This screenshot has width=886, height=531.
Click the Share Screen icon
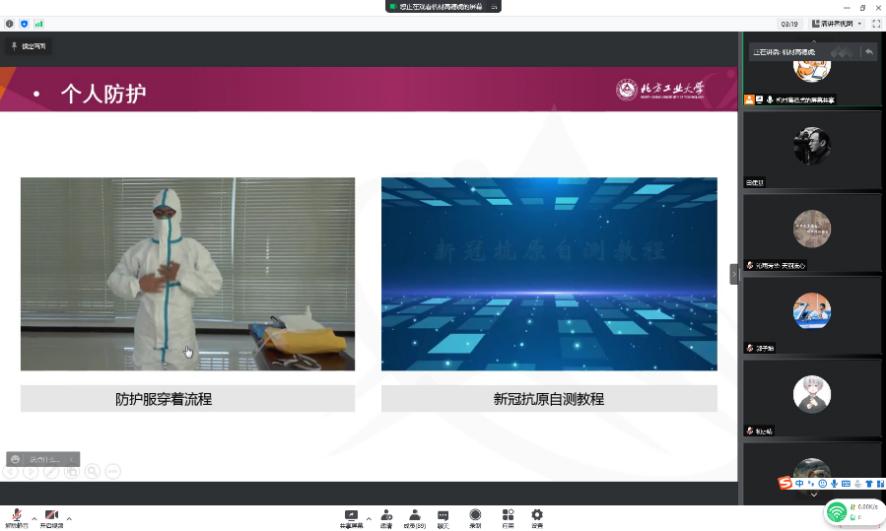pos(351,515)
